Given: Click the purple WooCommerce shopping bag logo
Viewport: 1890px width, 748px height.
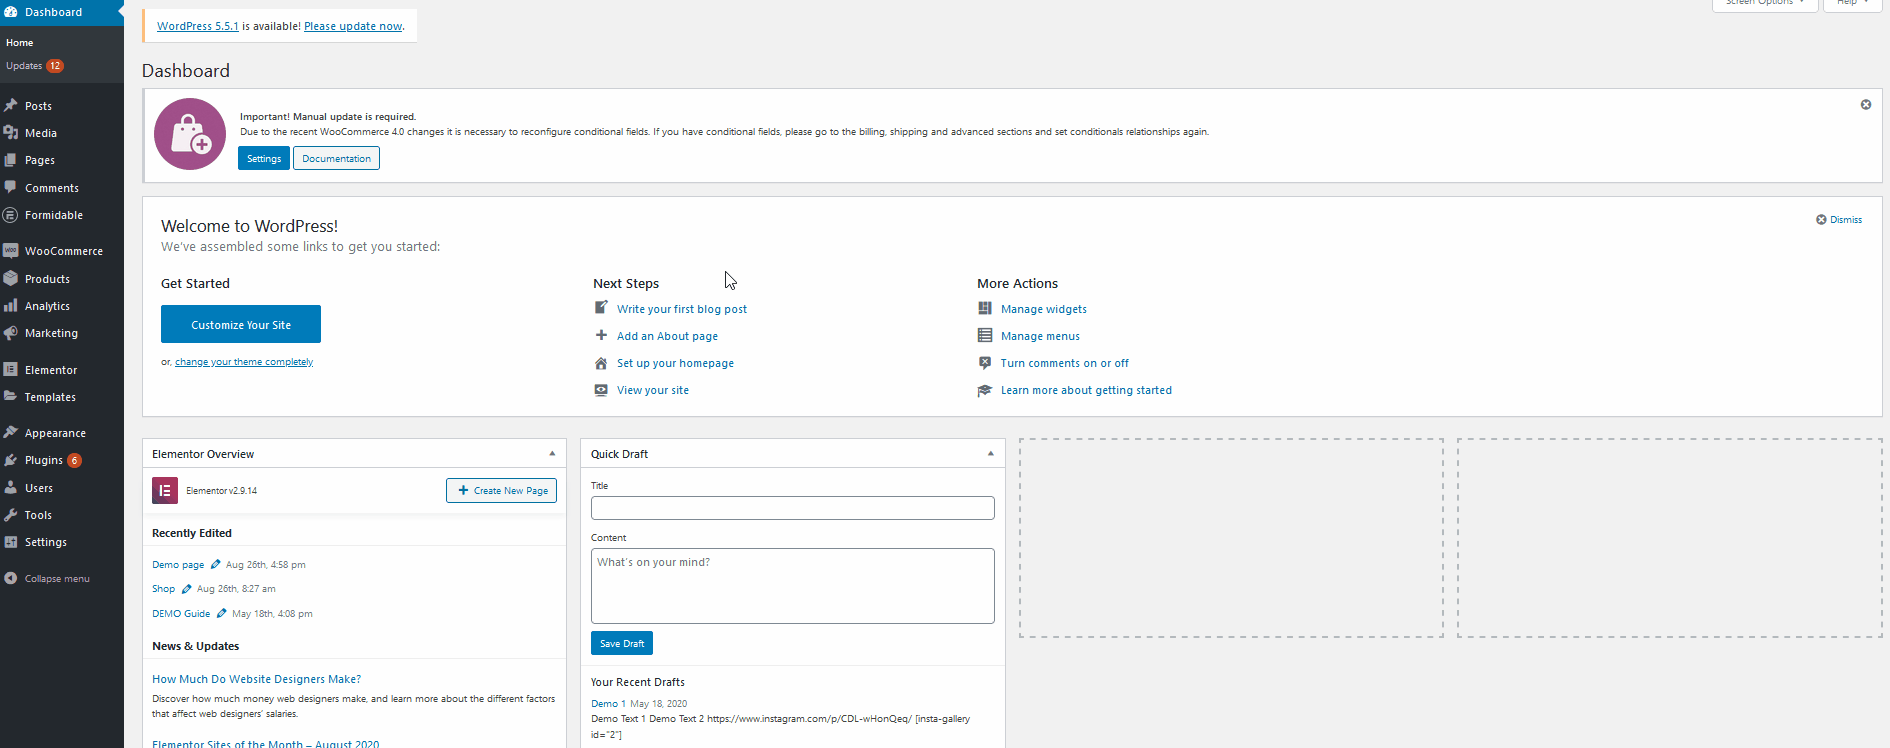Looking at the screenshot, I should [x=190, y=134].
